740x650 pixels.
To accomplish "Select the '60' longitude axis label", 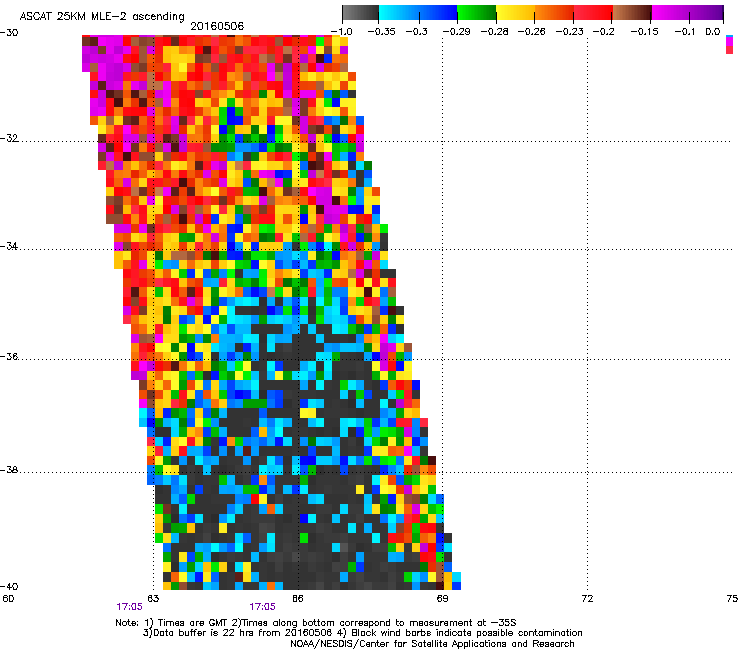I will (x=8, y=599).
